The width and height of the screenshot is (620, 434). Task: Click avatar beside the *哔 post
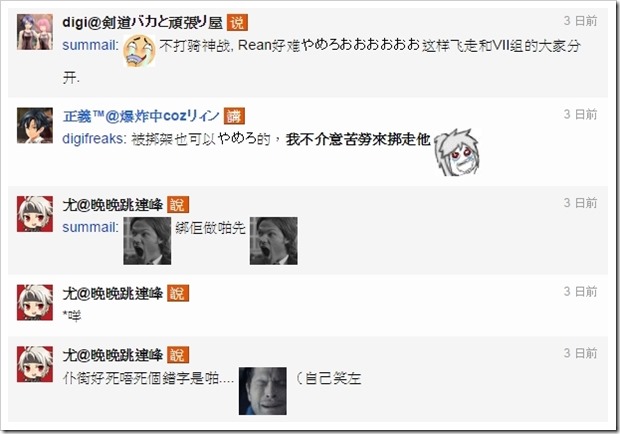pyautogui.click(x=35, y=302)
